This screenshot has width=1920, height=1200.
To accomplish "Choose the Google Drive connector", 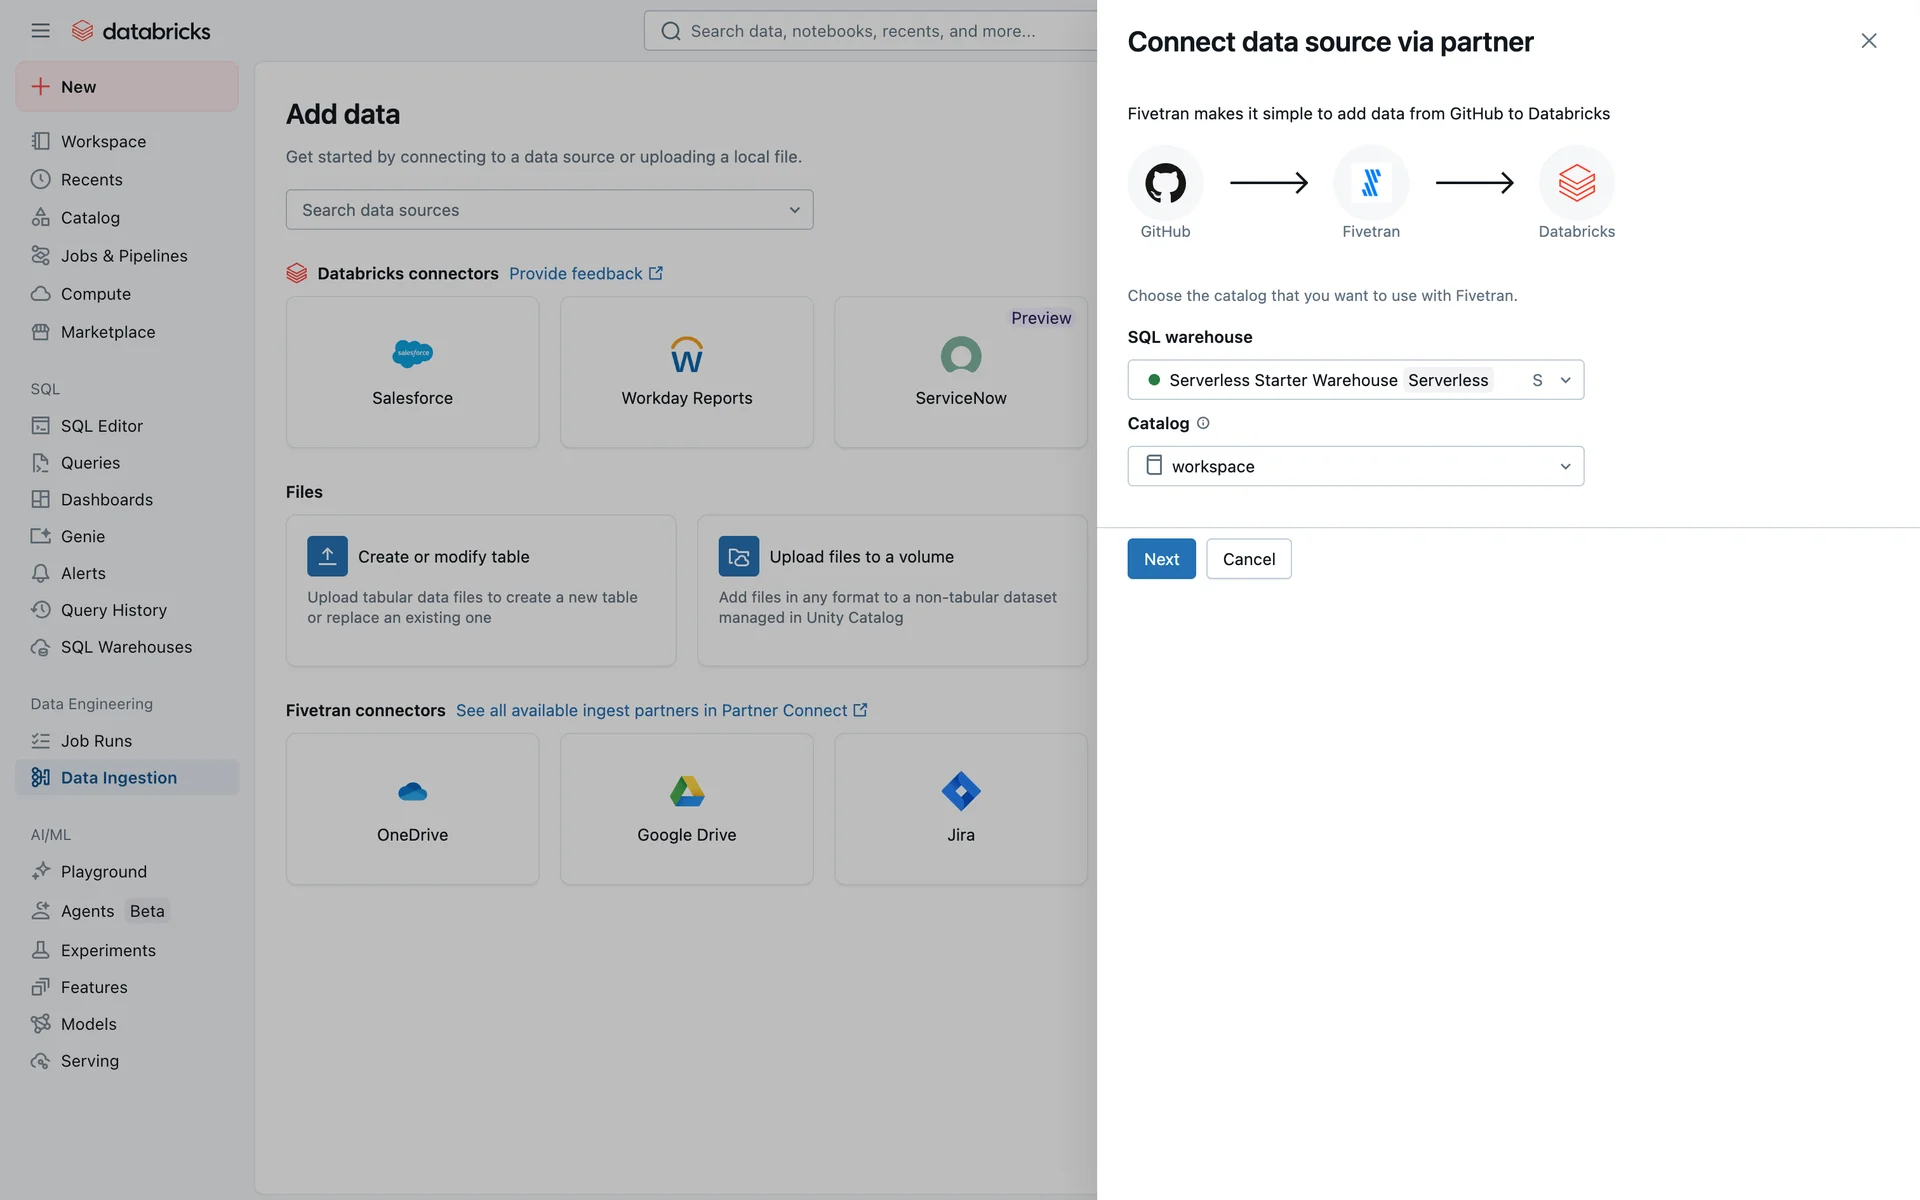I will pos(686,809).
